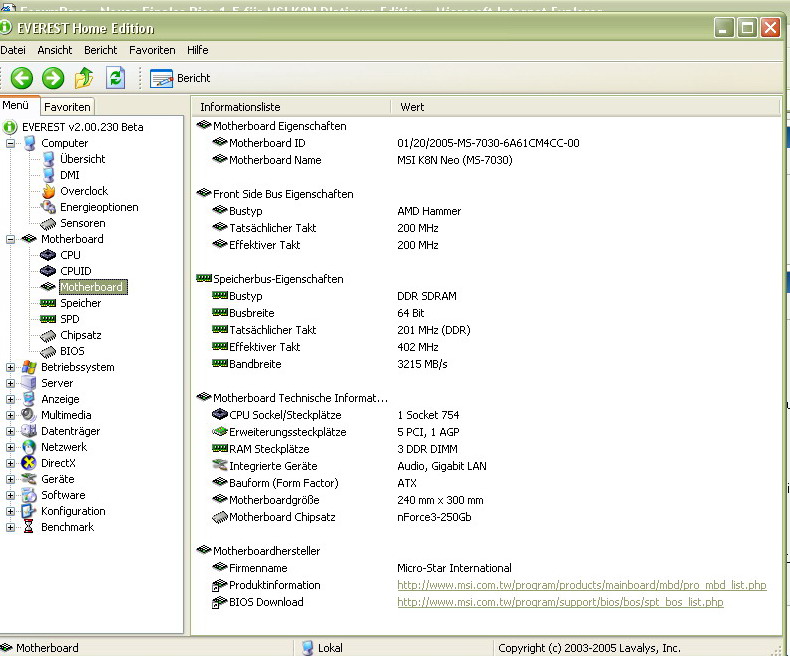Expand the Anzeige node
Screen dimensions: 790x656
click(10, 400)
